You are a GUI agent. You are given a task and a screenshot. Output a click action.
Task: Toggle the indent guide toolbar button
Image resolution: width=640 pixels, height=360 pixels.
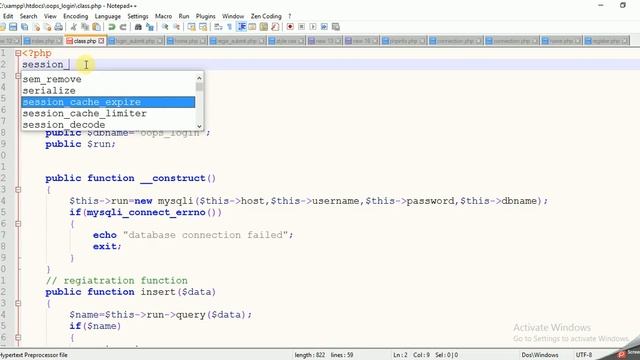click(x=242, y=27)
